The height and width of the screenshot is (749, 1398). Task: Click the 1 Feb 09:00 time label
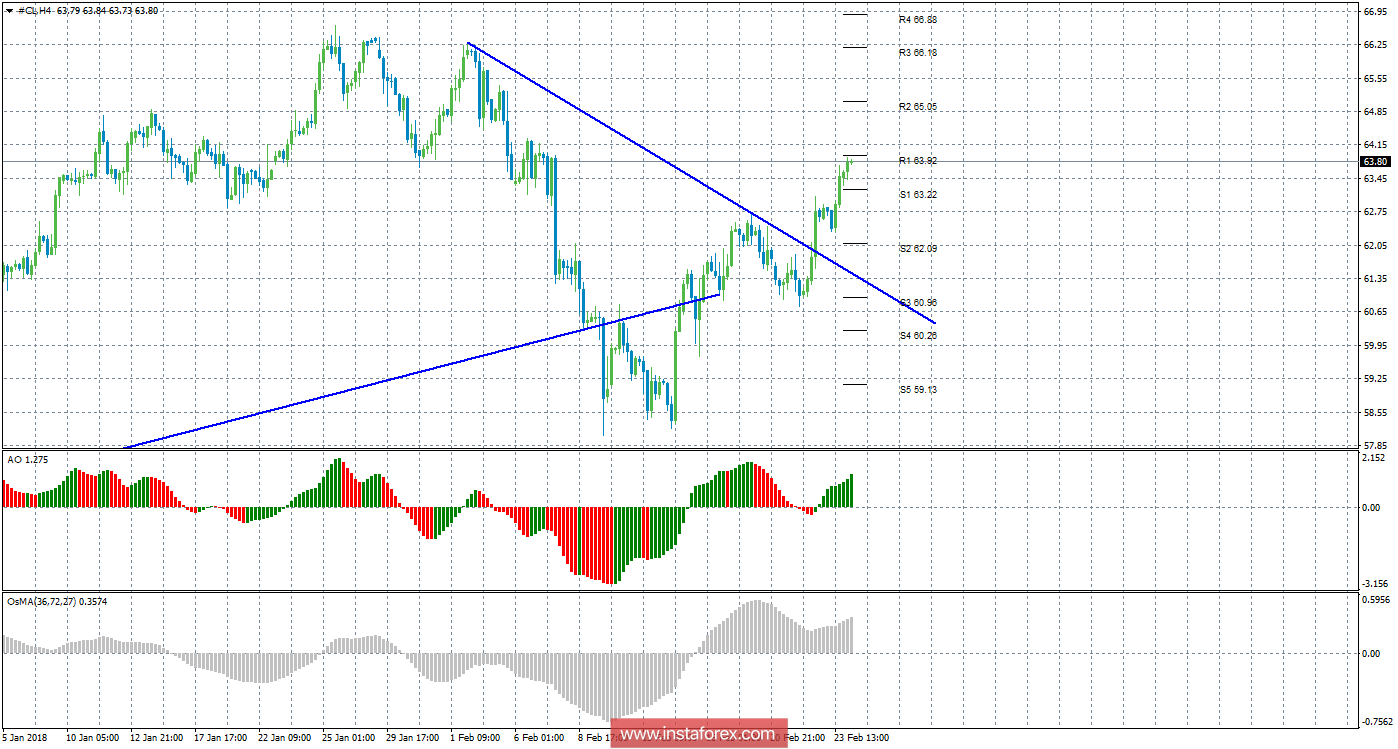[475, 738]
